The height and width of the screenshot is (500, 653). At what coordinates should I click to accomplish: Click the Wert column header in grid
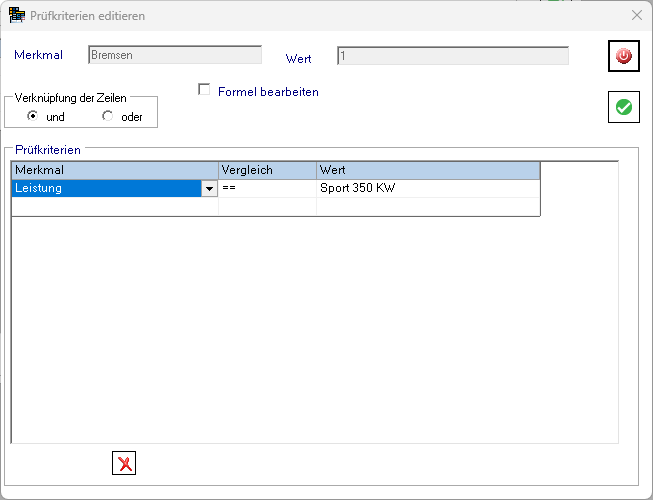[427, 170]
